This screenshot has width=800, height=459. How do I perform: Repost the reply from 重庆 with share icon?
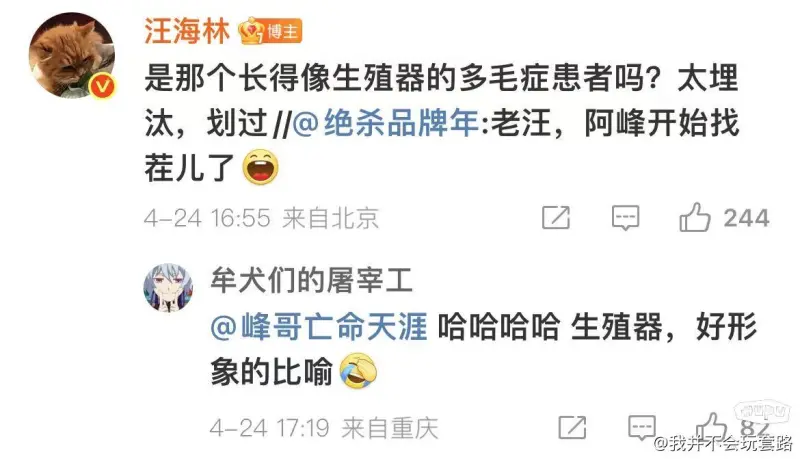(x=572, y=427)
